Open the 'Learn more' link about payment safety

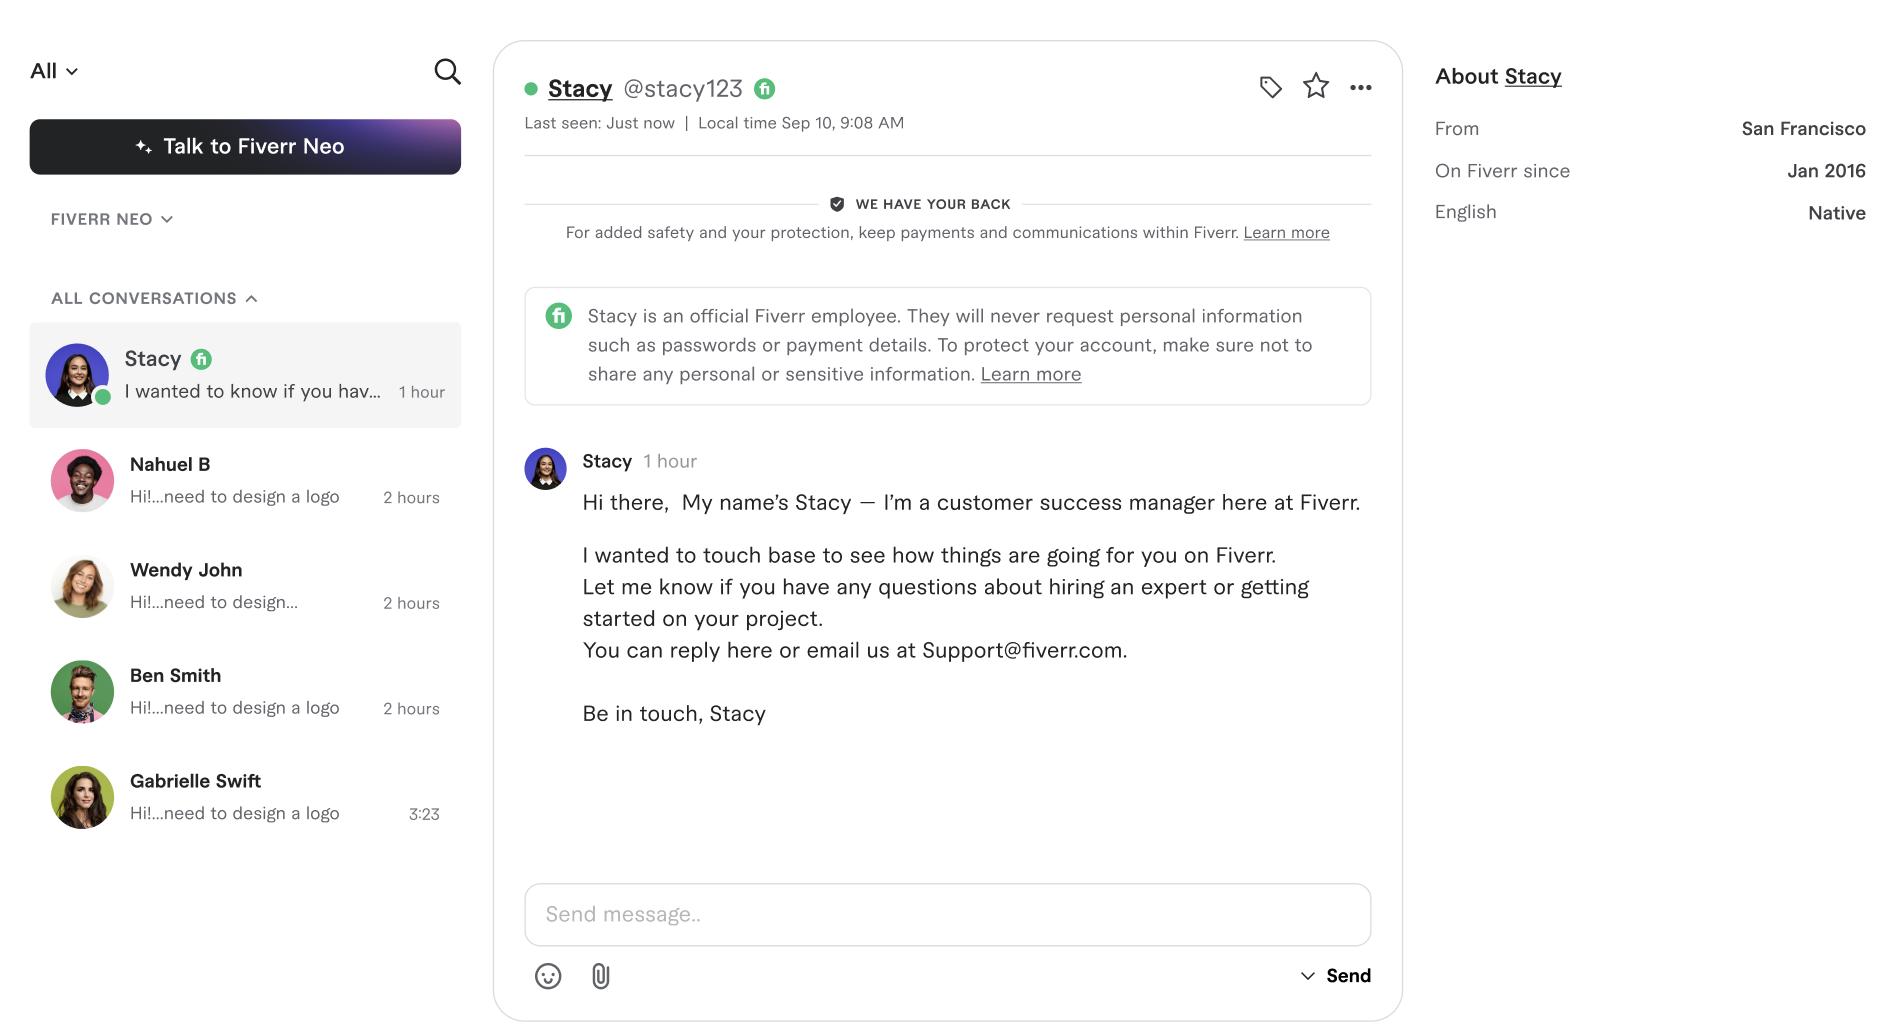coord(1286,232)
